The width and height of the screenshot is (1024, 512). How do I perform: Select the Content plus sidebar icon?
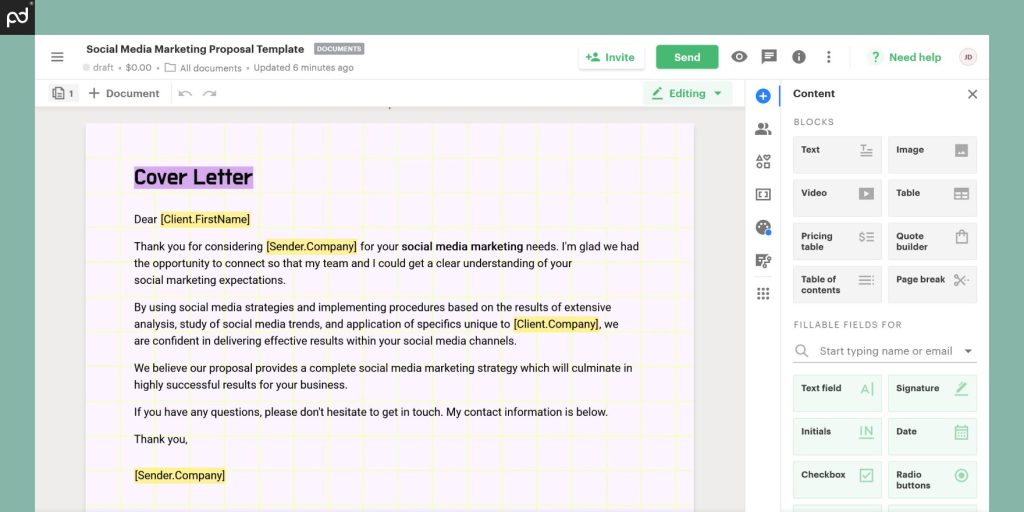[763, 96]
